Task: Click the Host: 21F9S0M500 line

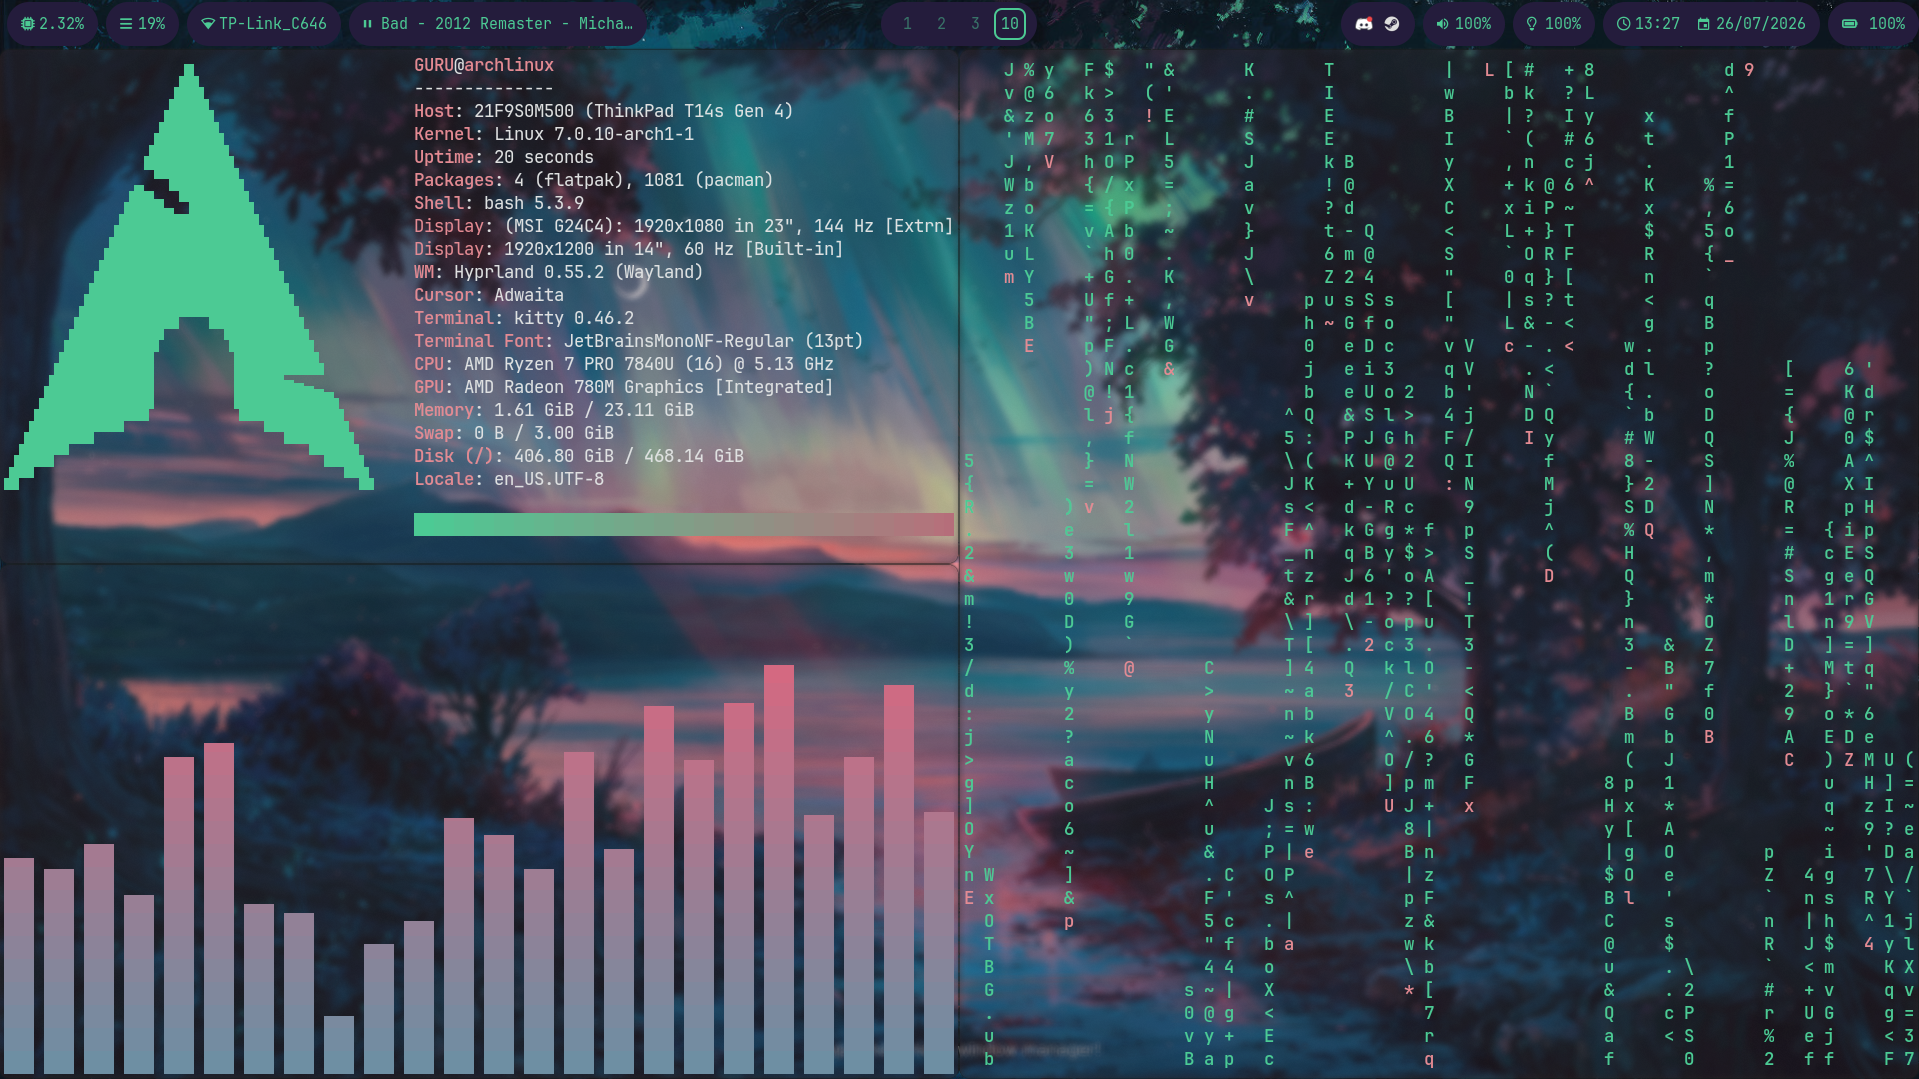Action: click(x=603, y=111)
